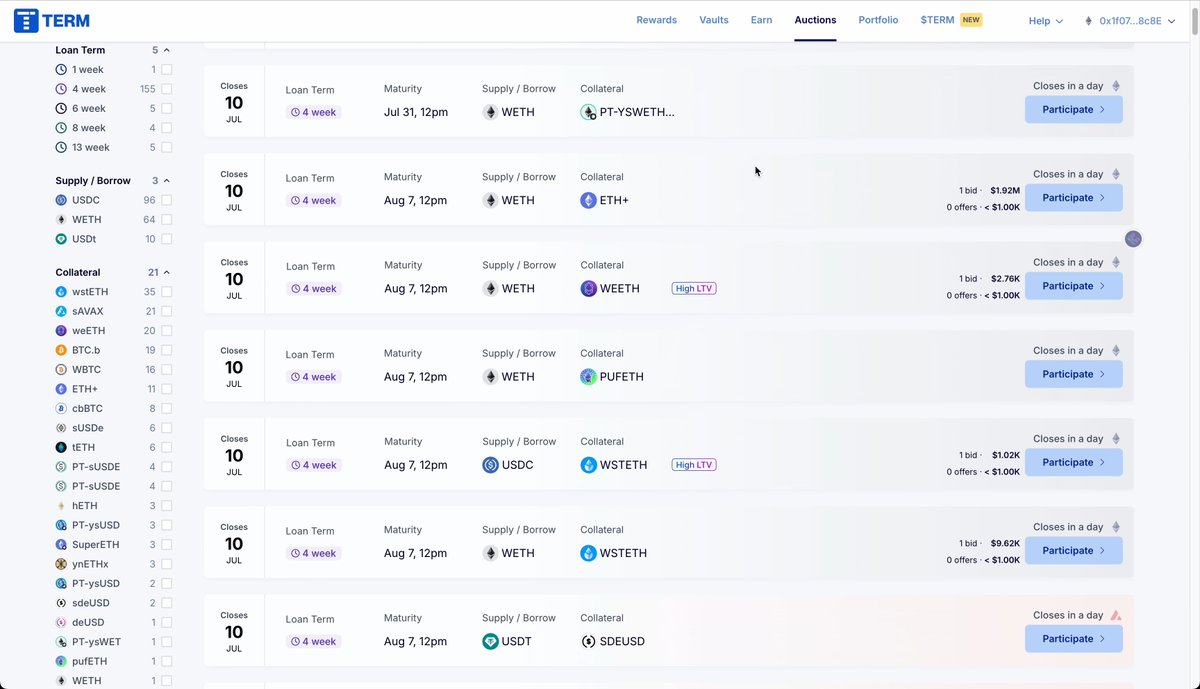The height and width of the screenshot is (689, 1200).
Task: Click the wstETH collateral filter icon
Action: tap(62, 292)
